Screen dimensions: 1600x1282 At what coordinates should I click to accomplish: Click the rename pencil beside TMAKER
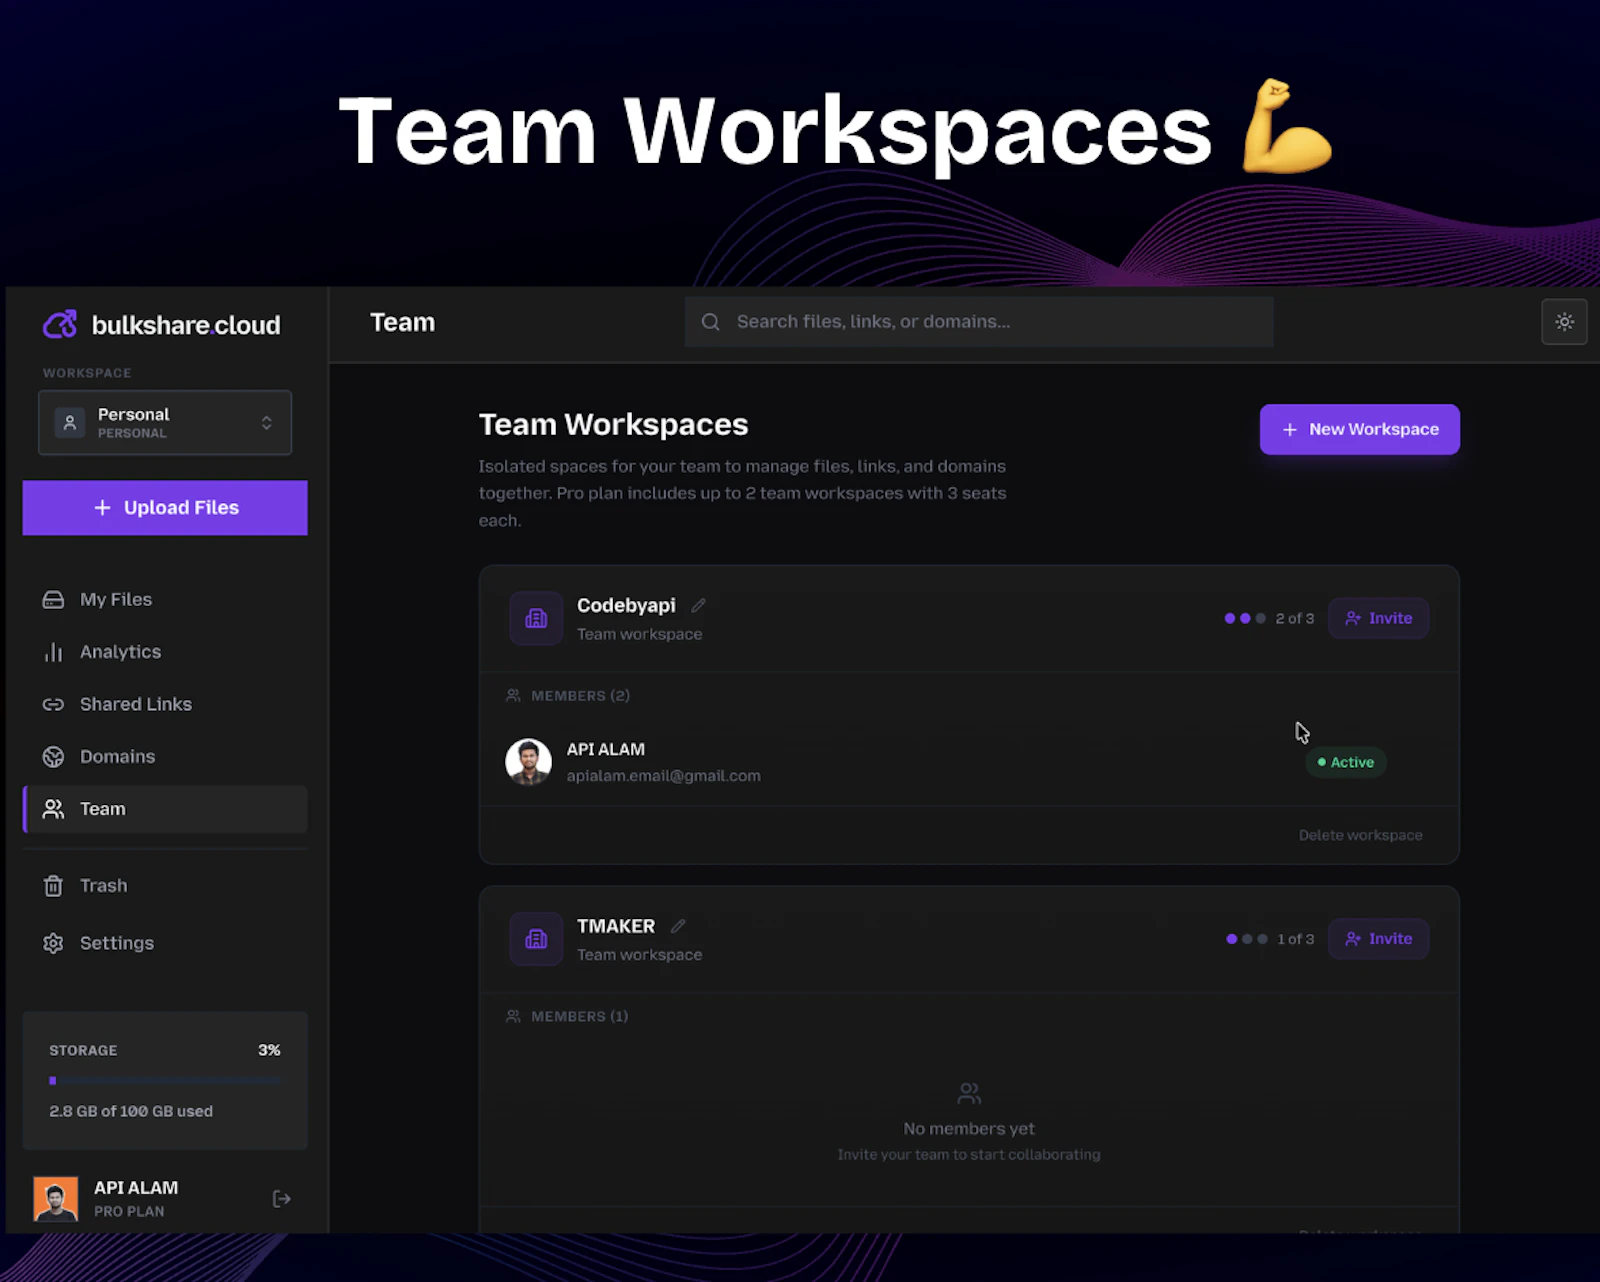678,926
